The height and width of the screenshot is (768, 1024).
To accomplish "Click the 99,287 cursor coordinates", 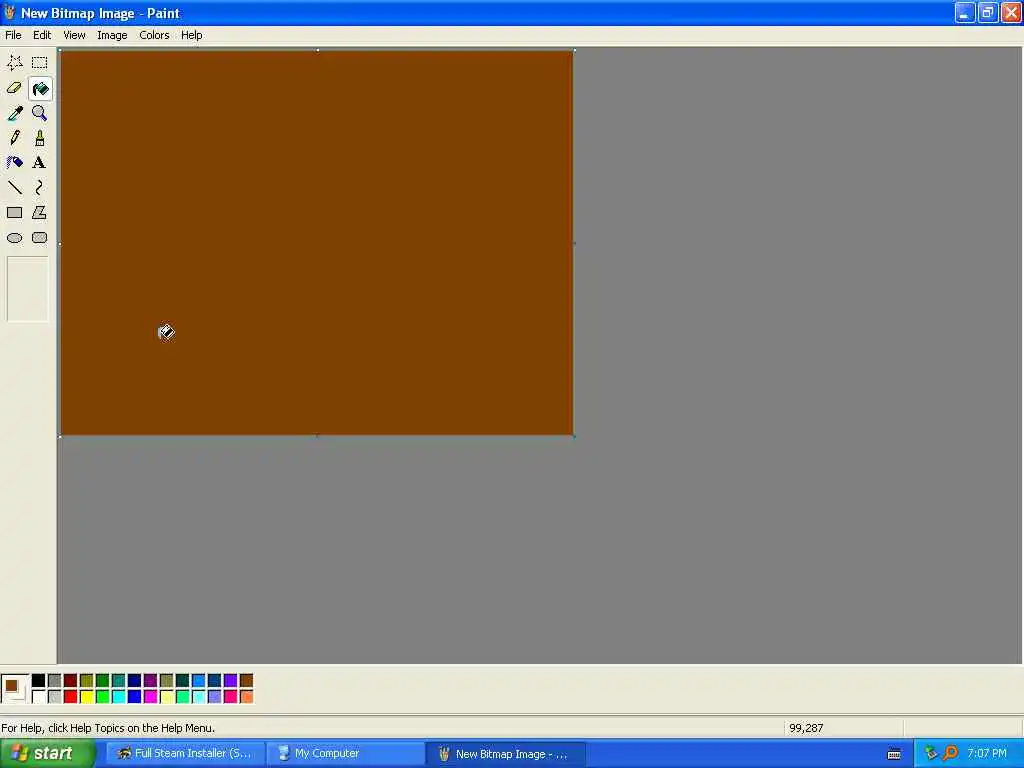I will pyautogui.click(x=806, y=728).
